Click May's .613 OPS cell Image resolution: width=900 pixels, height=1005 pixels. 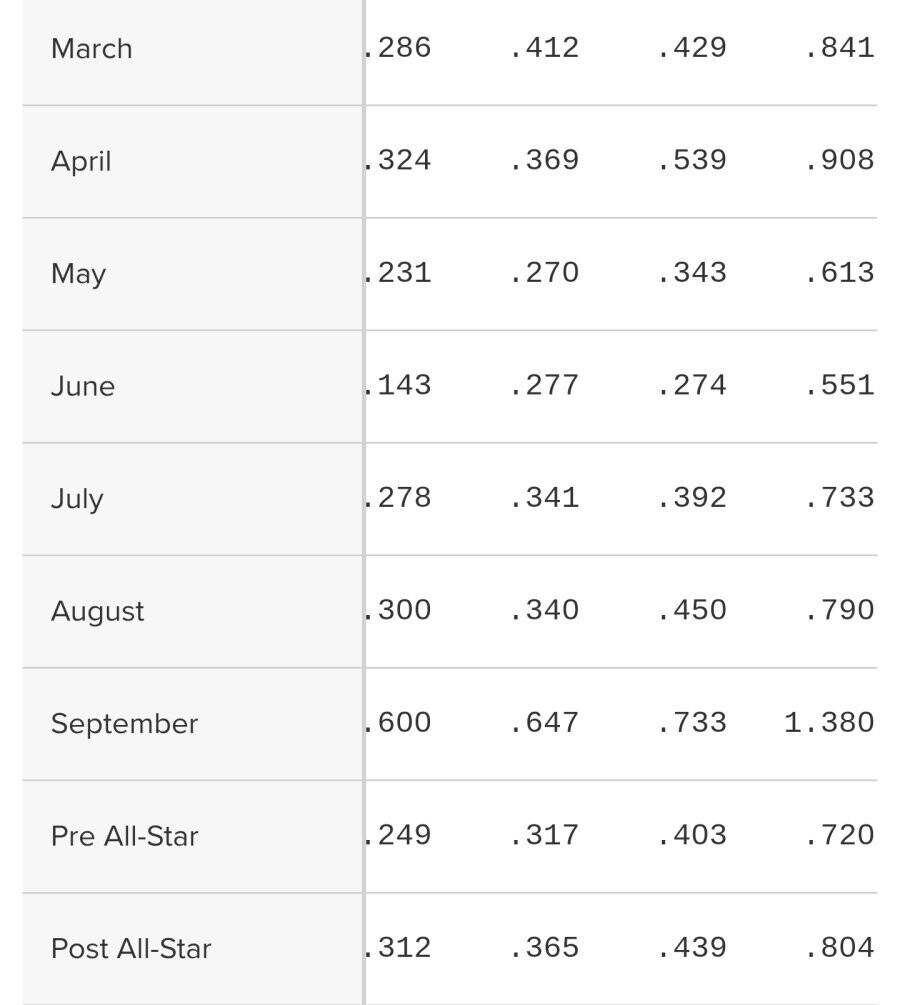coord(839,272)
